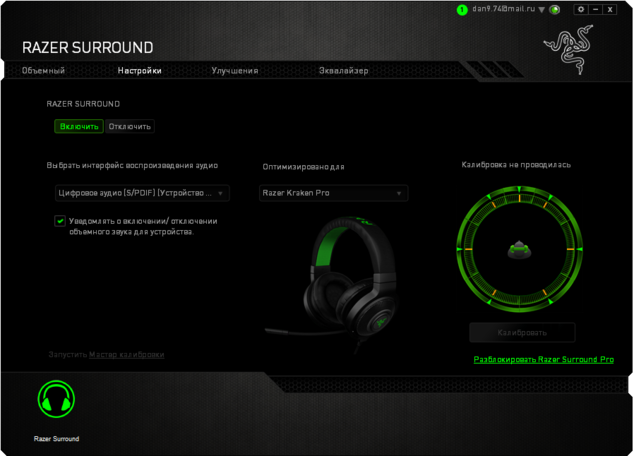The image size is (634, 456).
Task: Click the Выбрать интерфейс воспроизведения аудио label
Action: pyautogui.click(x=132, y=165)
